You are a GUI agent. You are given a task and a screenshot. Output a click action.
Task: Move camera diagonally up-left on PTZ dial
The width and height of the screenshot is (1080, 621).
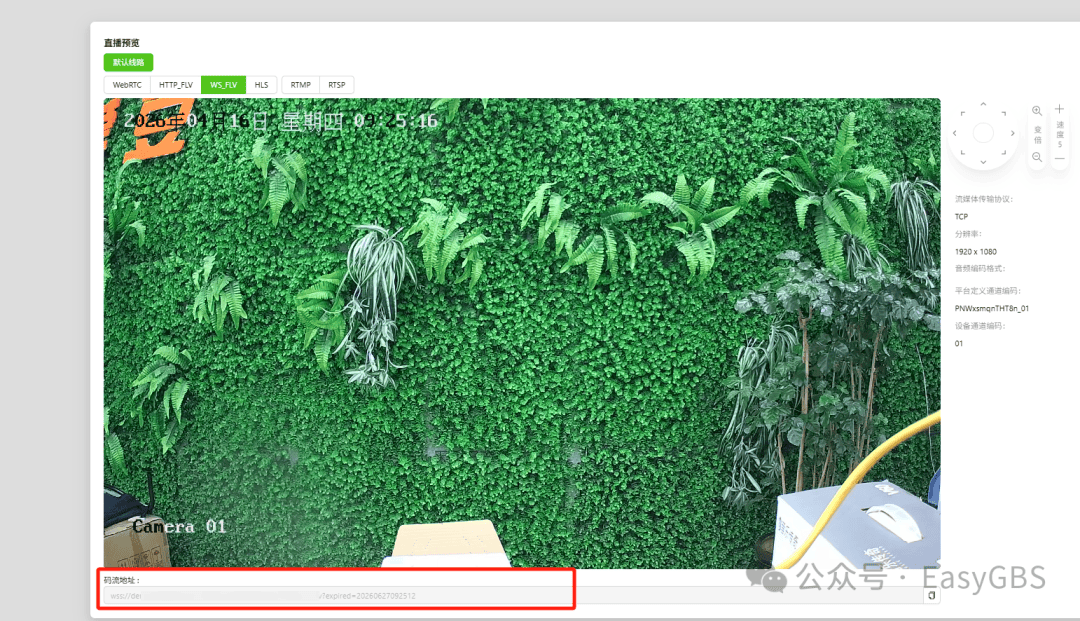tap(963, 113)
